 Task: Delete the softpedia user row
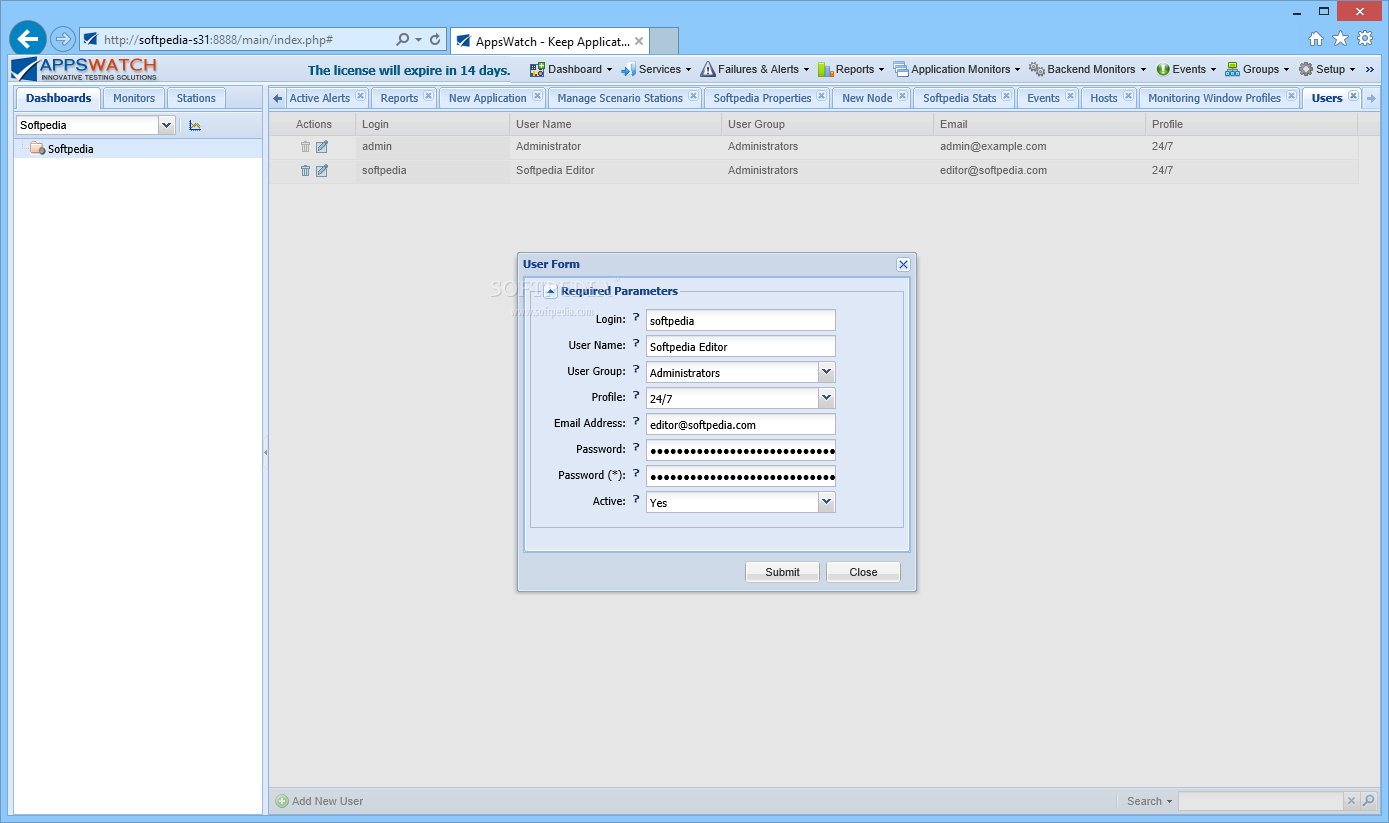[x=306, y=171]
